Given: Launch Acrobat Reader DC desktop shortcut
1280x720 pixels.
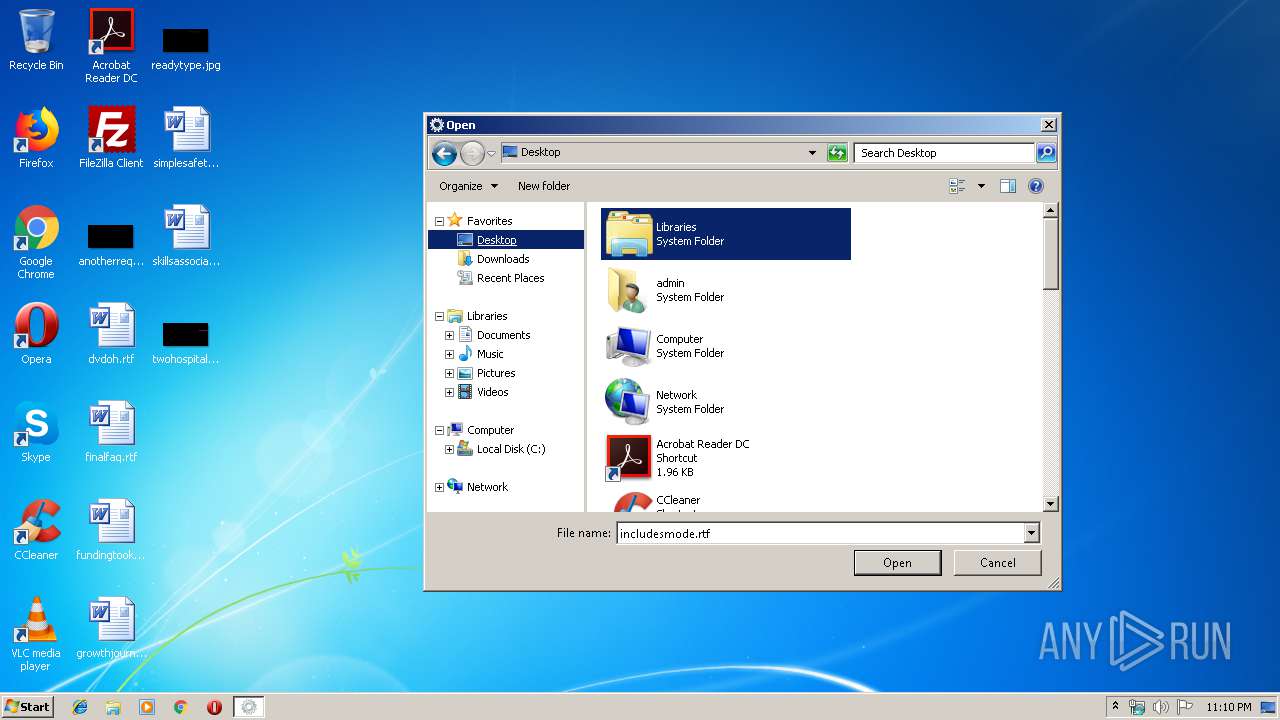Looking at the screenshot, I should pos(111,46).
